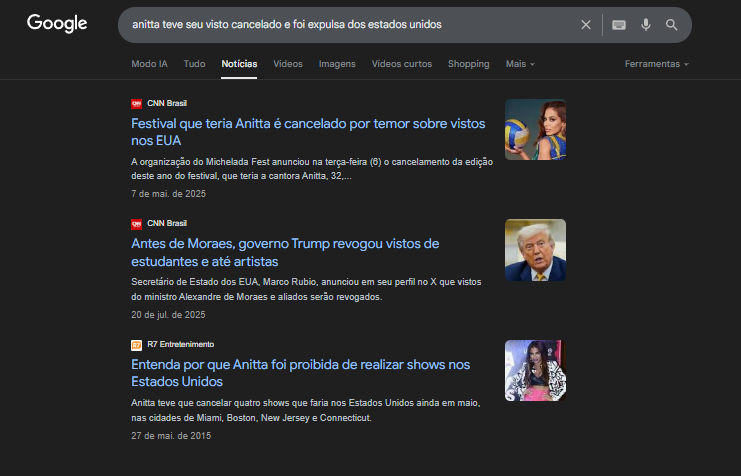
Task: Click into the search text field
Action: (350, 25)
